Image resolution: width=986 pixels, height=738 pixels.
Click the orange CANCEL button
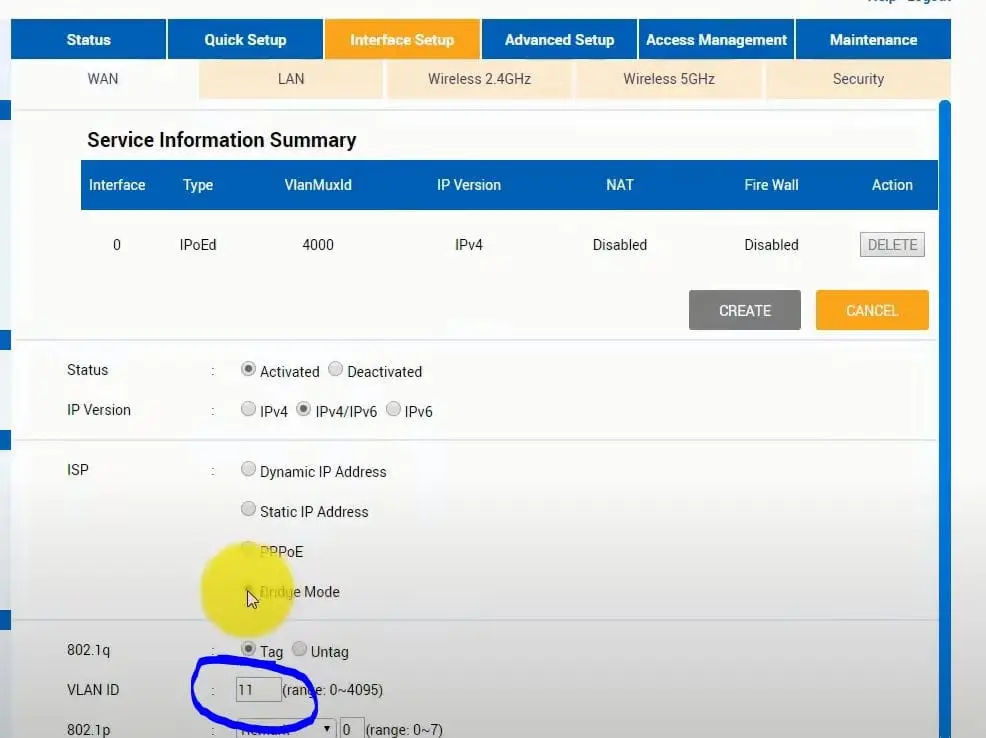click(872, 310)
